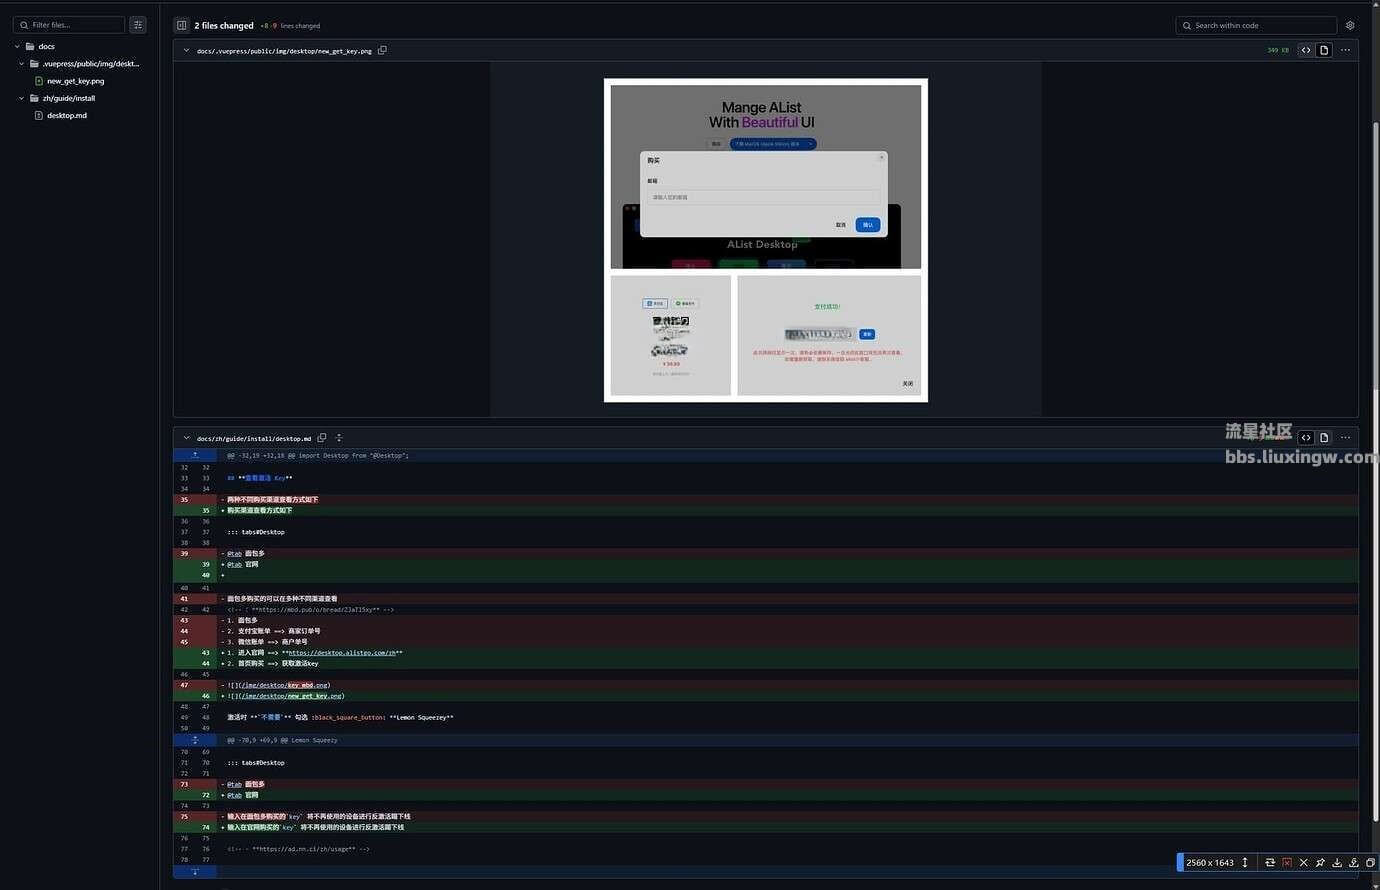The height and width of the screenshot is (890, 1380).
Task: Pin the screenshot with the pin icon
Action: [x=1320, y=862]
